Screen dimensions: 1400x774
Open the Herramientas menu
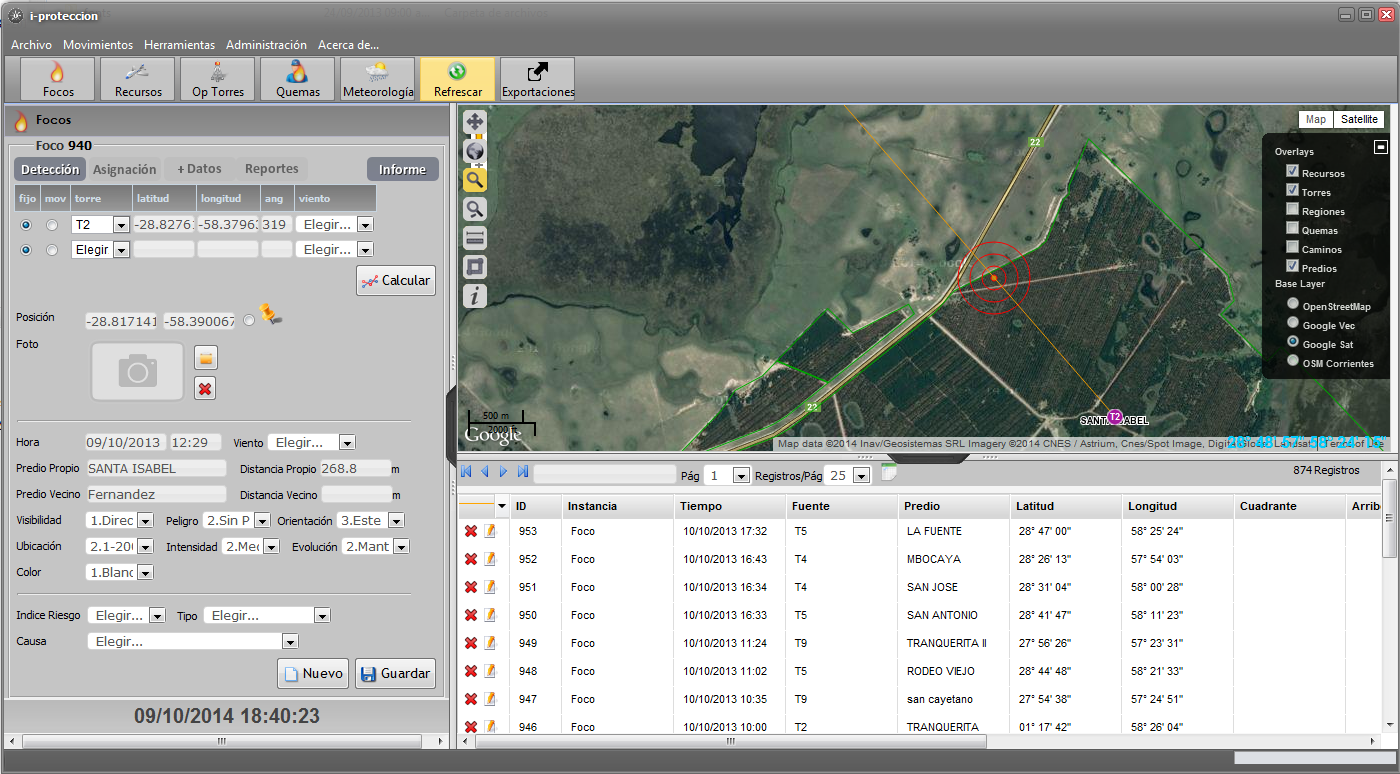click(x=179, y=45)
